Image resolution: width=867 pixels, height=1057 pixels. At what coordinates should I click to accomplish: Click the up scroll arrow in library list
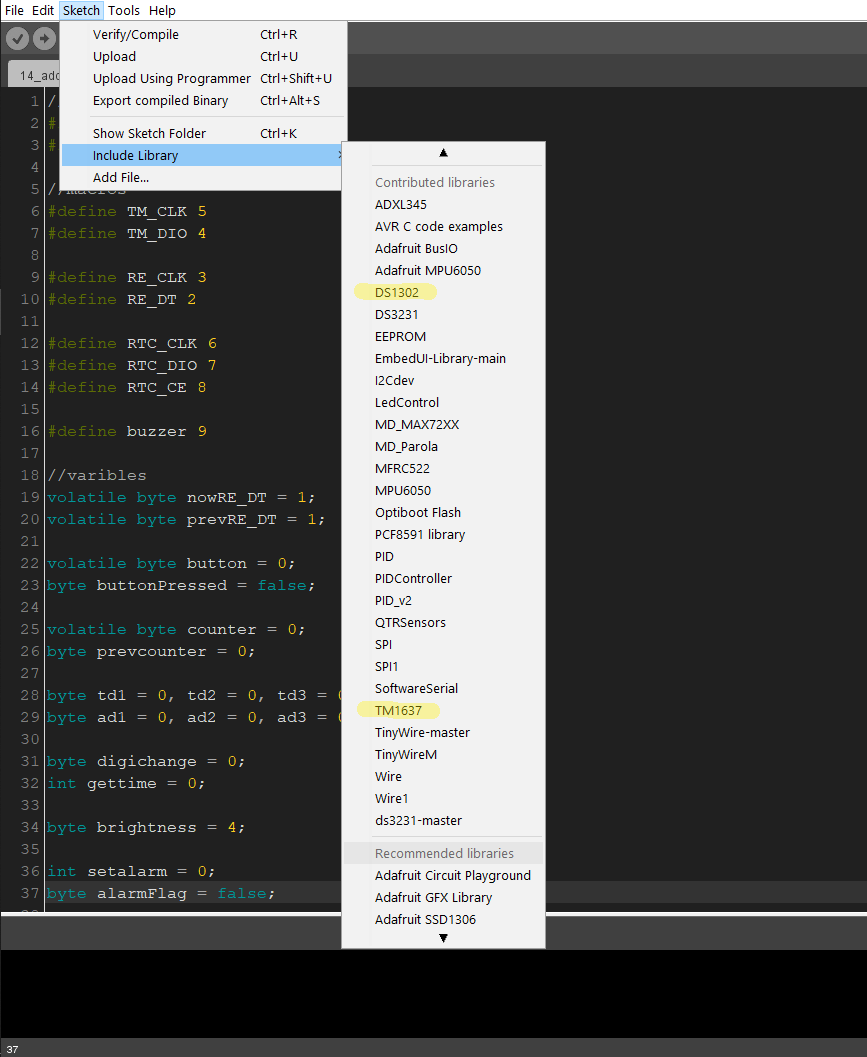click(443, 152)
